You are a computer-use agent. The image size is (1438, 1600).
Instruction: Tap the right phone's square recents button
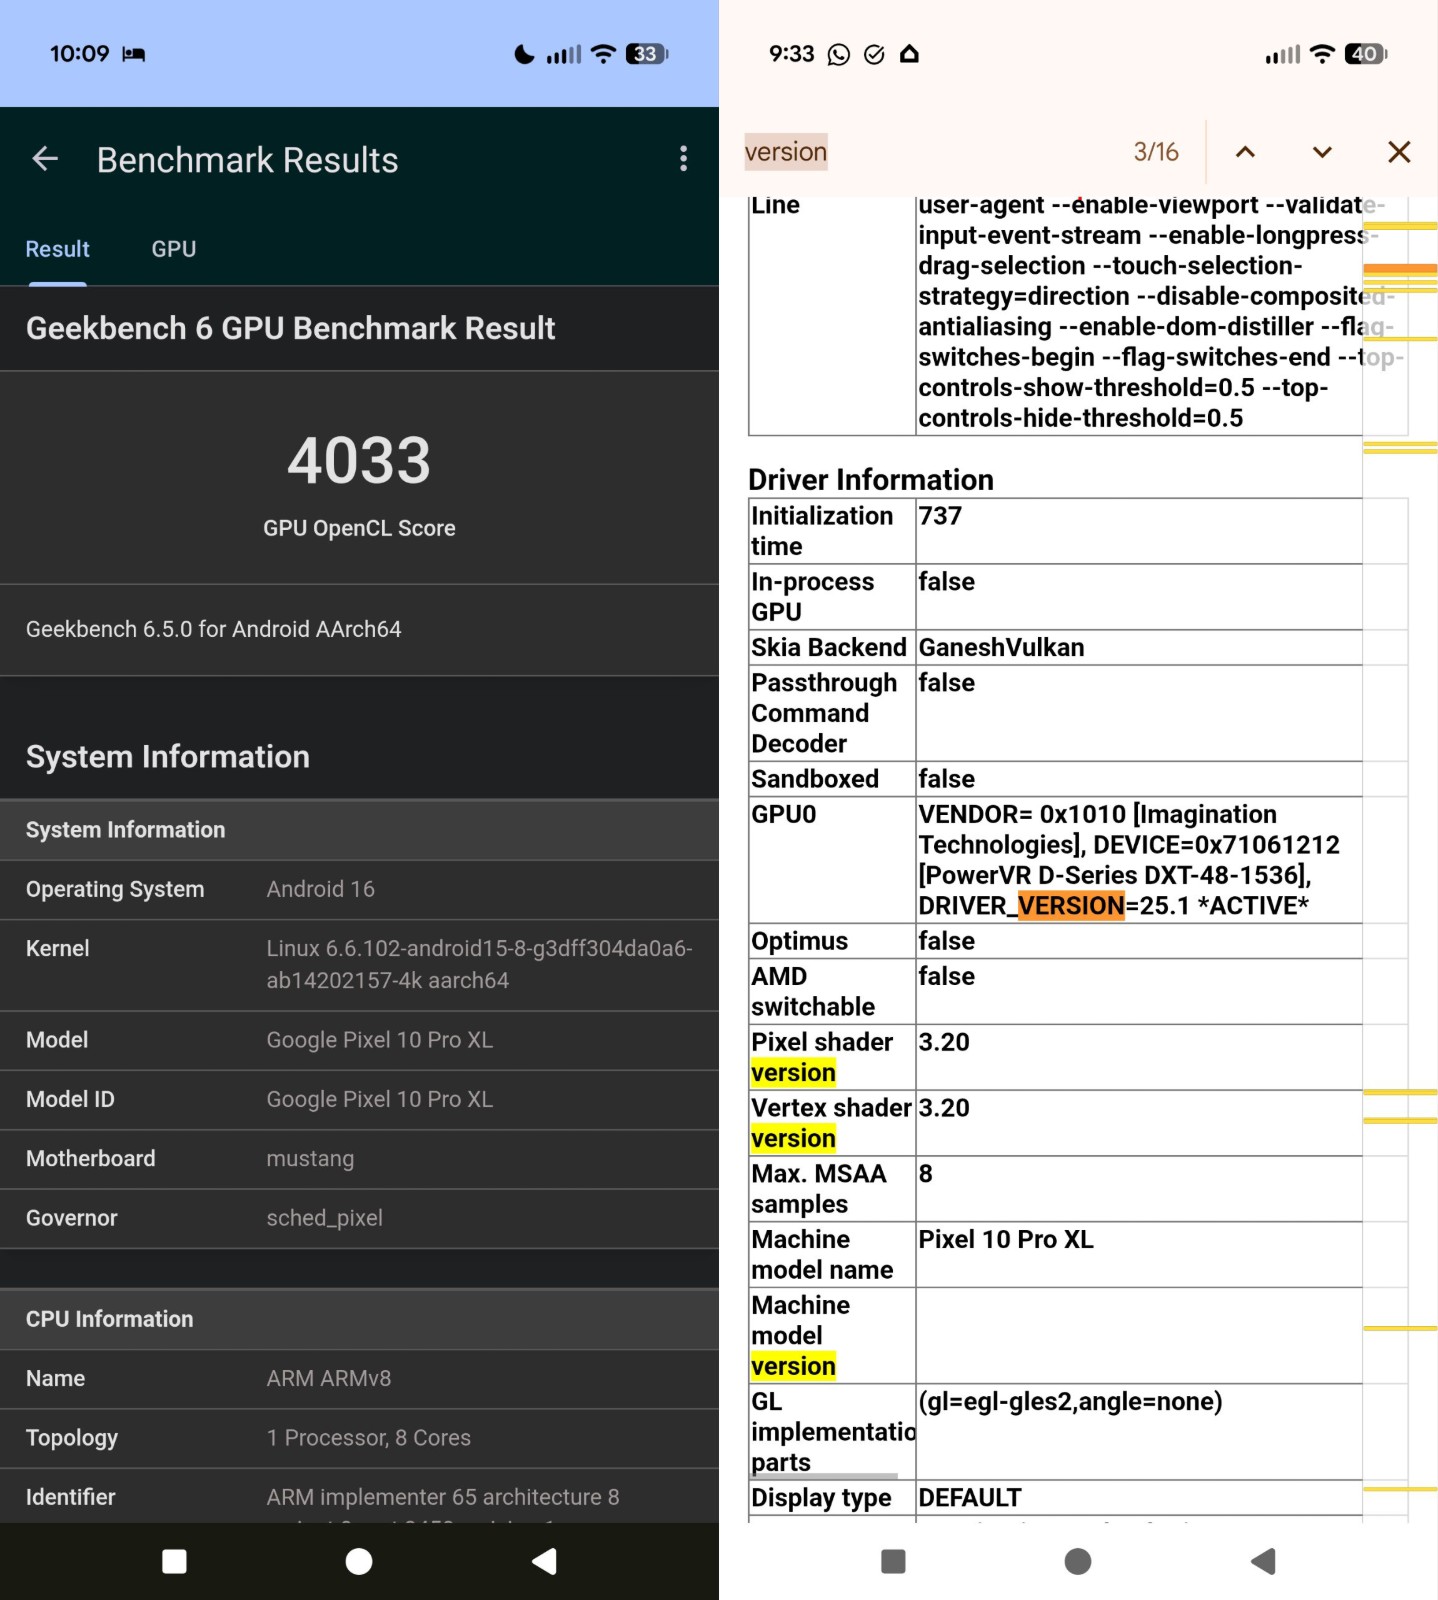[893, 1561]
